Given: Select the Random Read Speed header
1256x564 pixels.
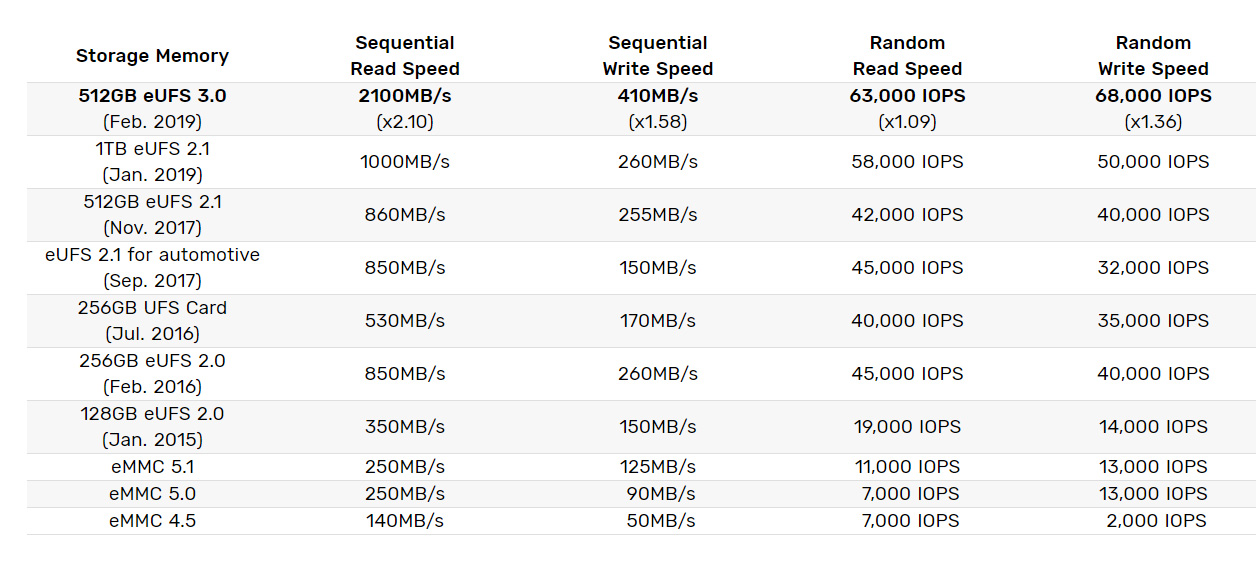Looking at the screenshot, I should pos(907,56).
